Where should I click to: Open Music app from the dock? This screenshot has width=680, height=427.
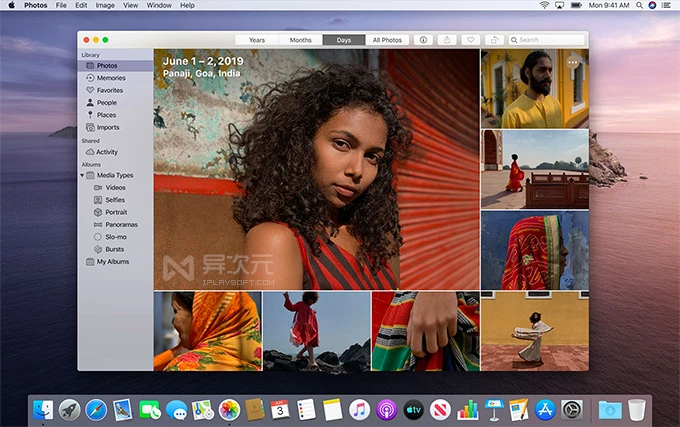[360, 410]
